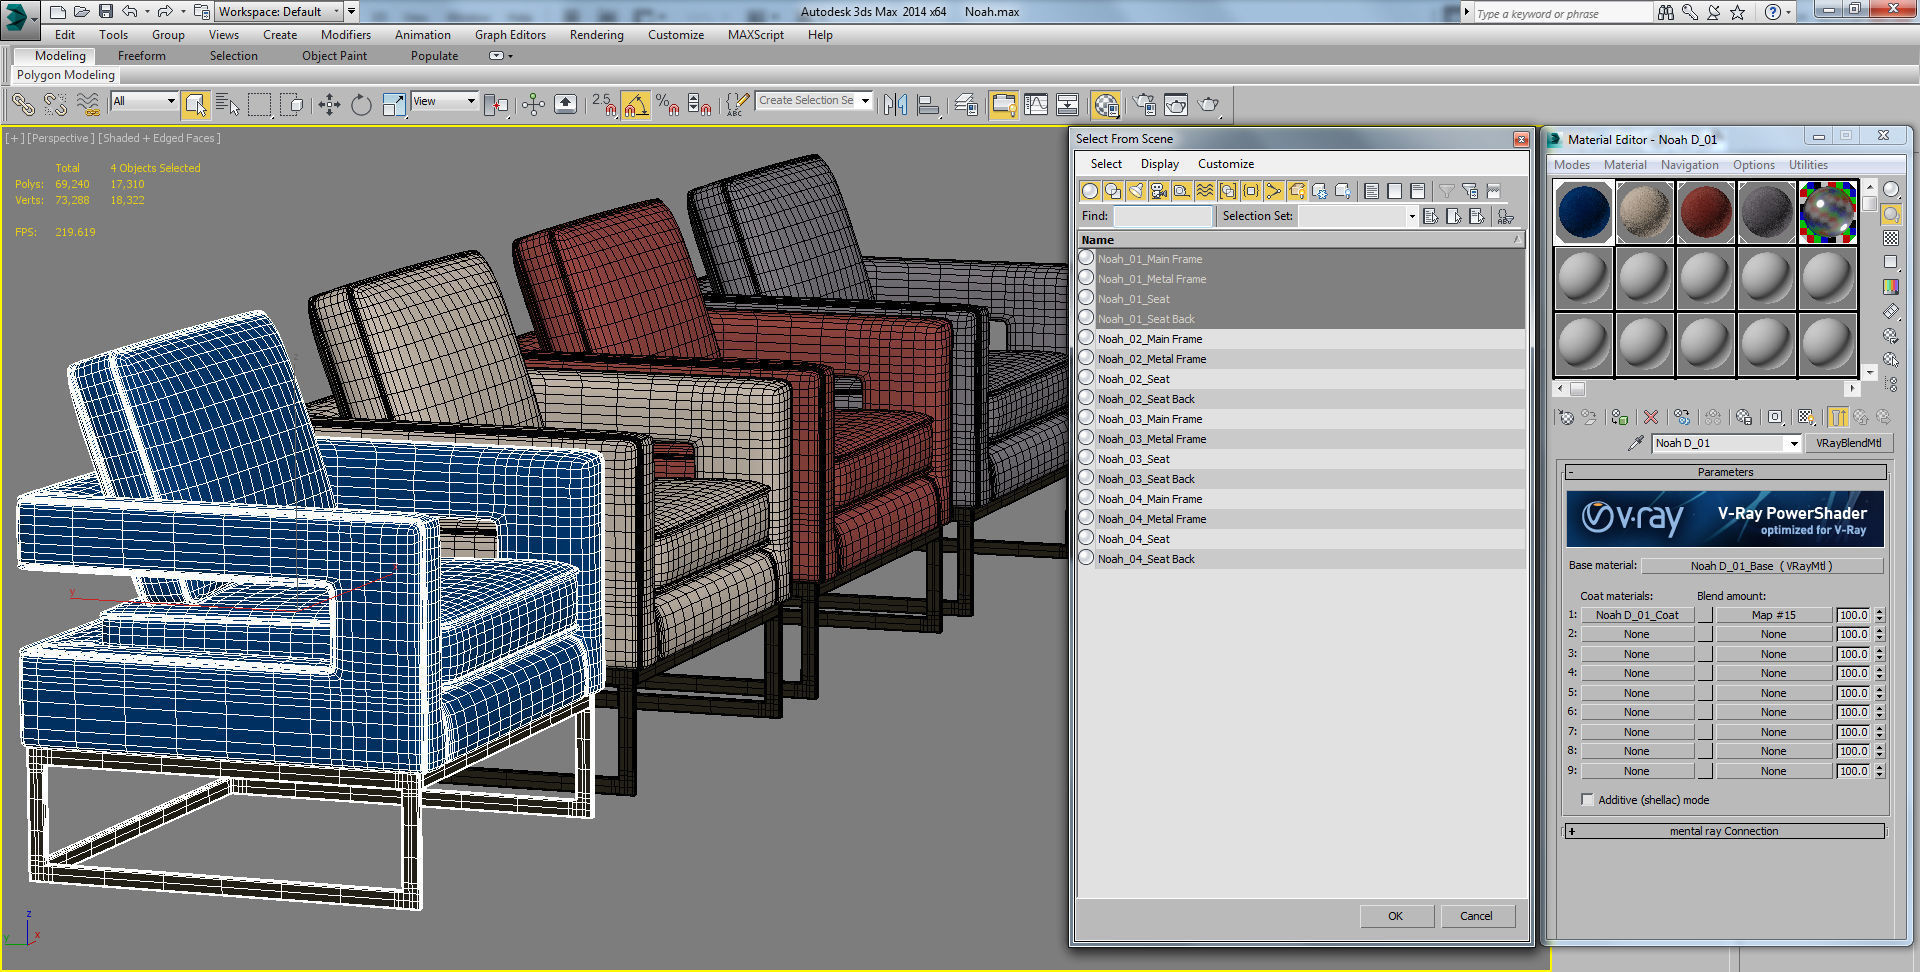Activate the Select and Move tool

pos(329,104)
